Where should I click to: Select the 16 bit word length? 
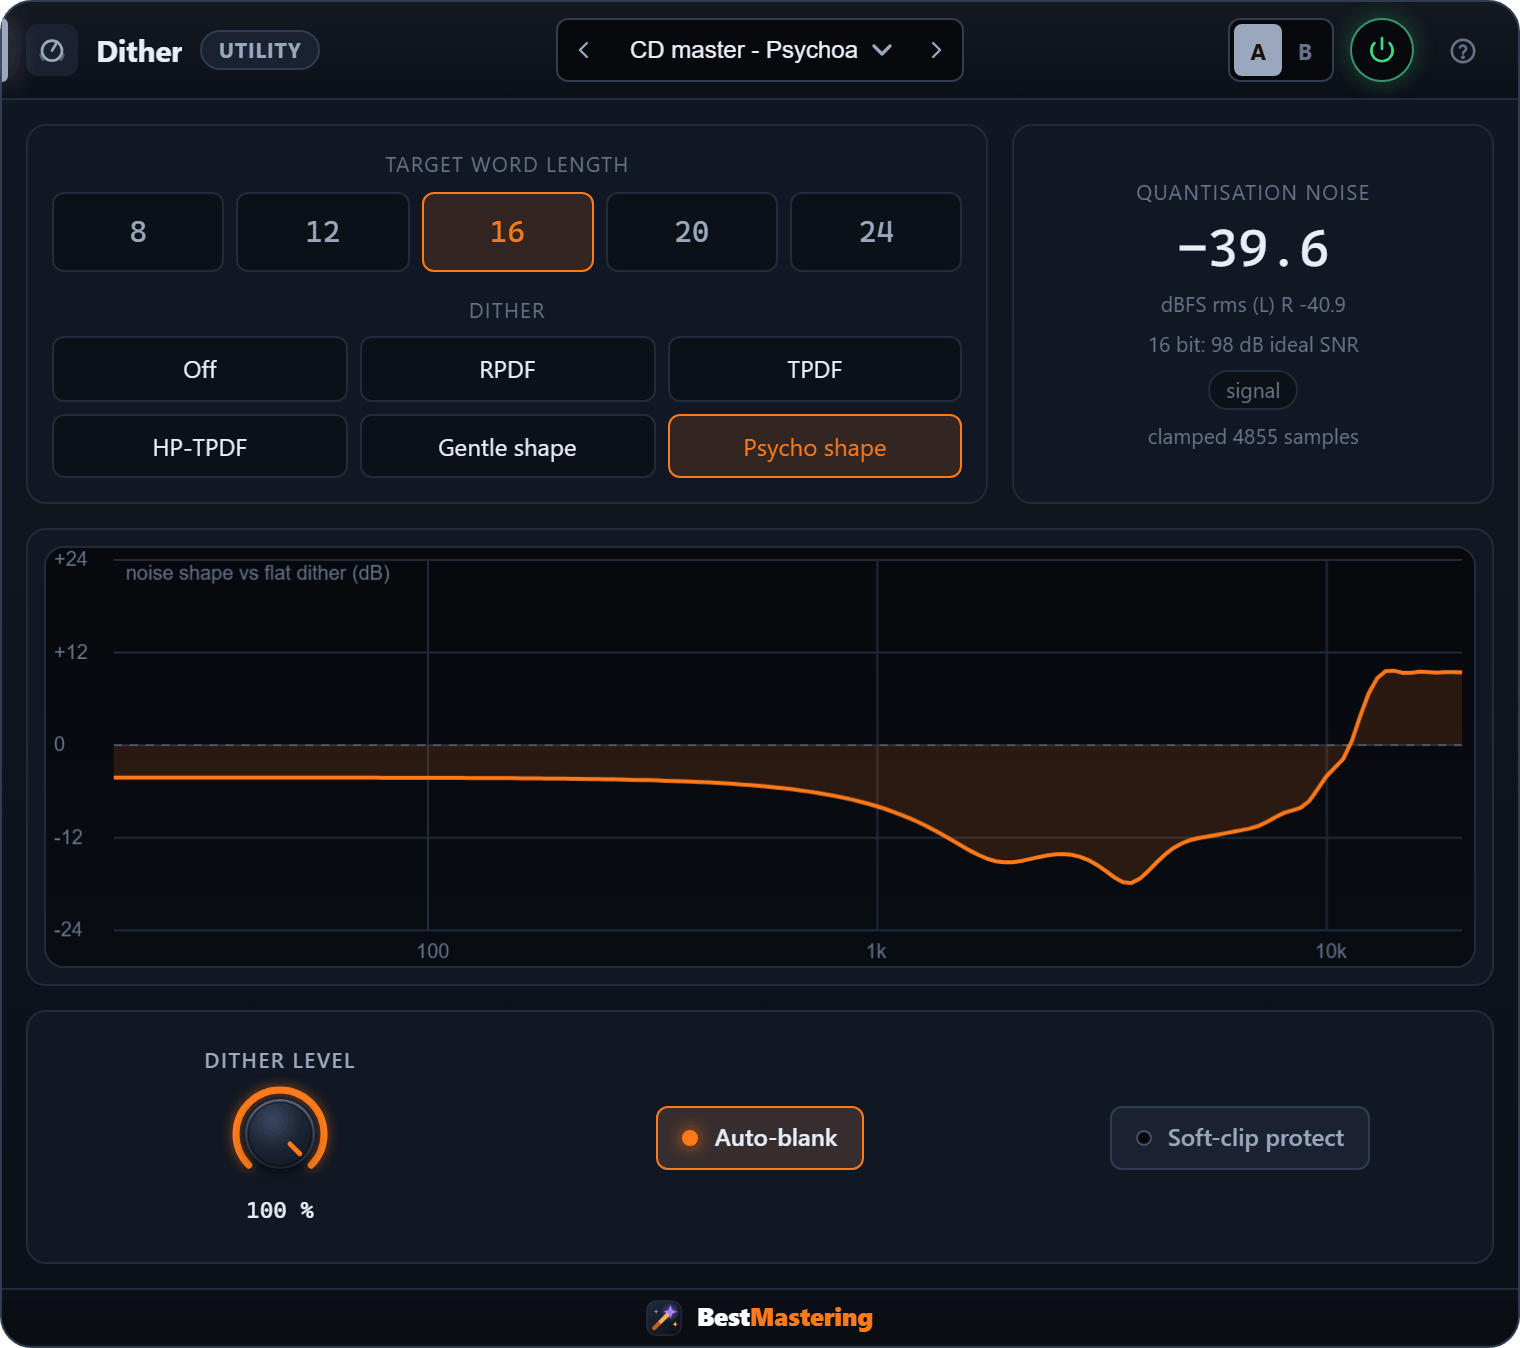pos(508,232)
